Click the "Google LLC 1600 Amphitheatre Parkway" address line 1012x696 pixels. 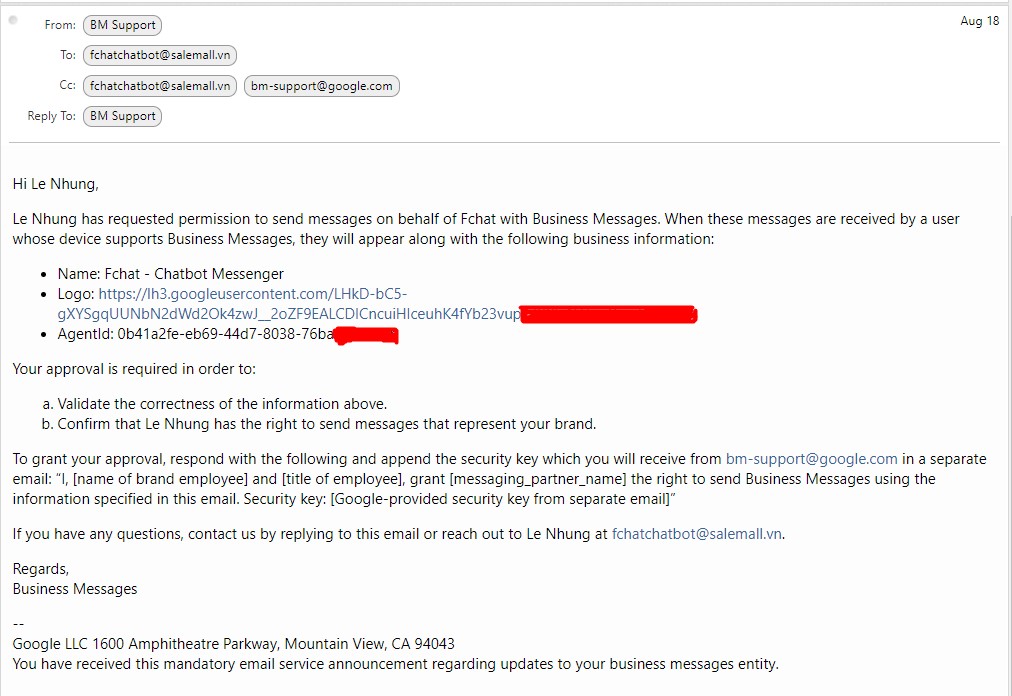(234, 644)
